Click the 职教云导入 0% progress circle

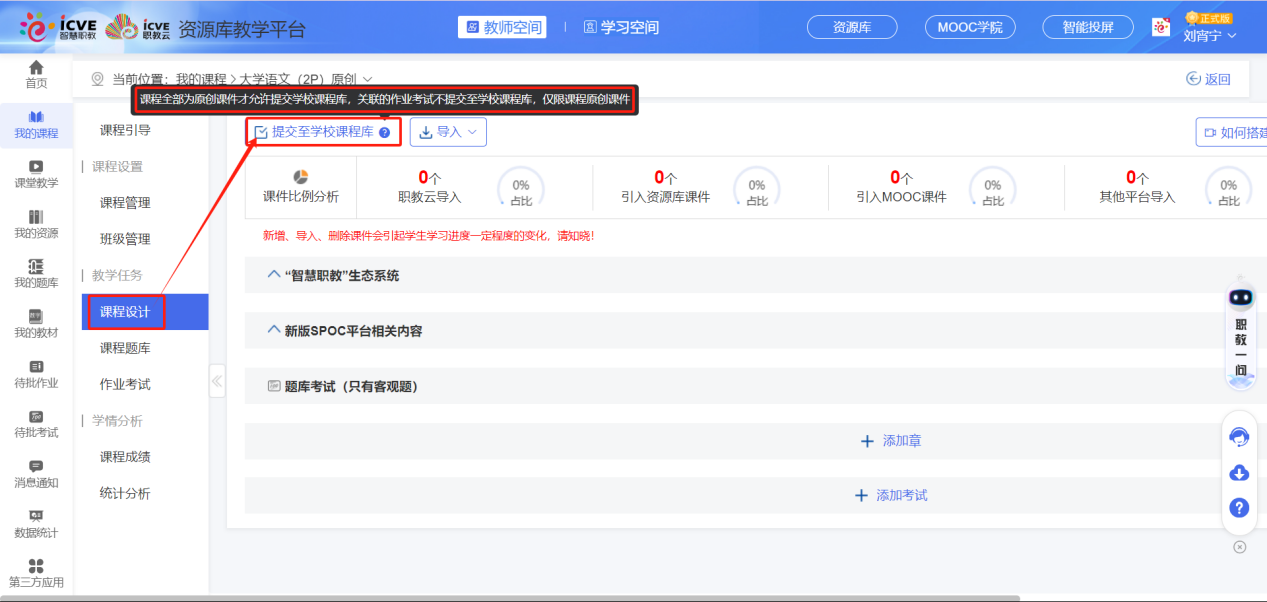tap(521, 187)
